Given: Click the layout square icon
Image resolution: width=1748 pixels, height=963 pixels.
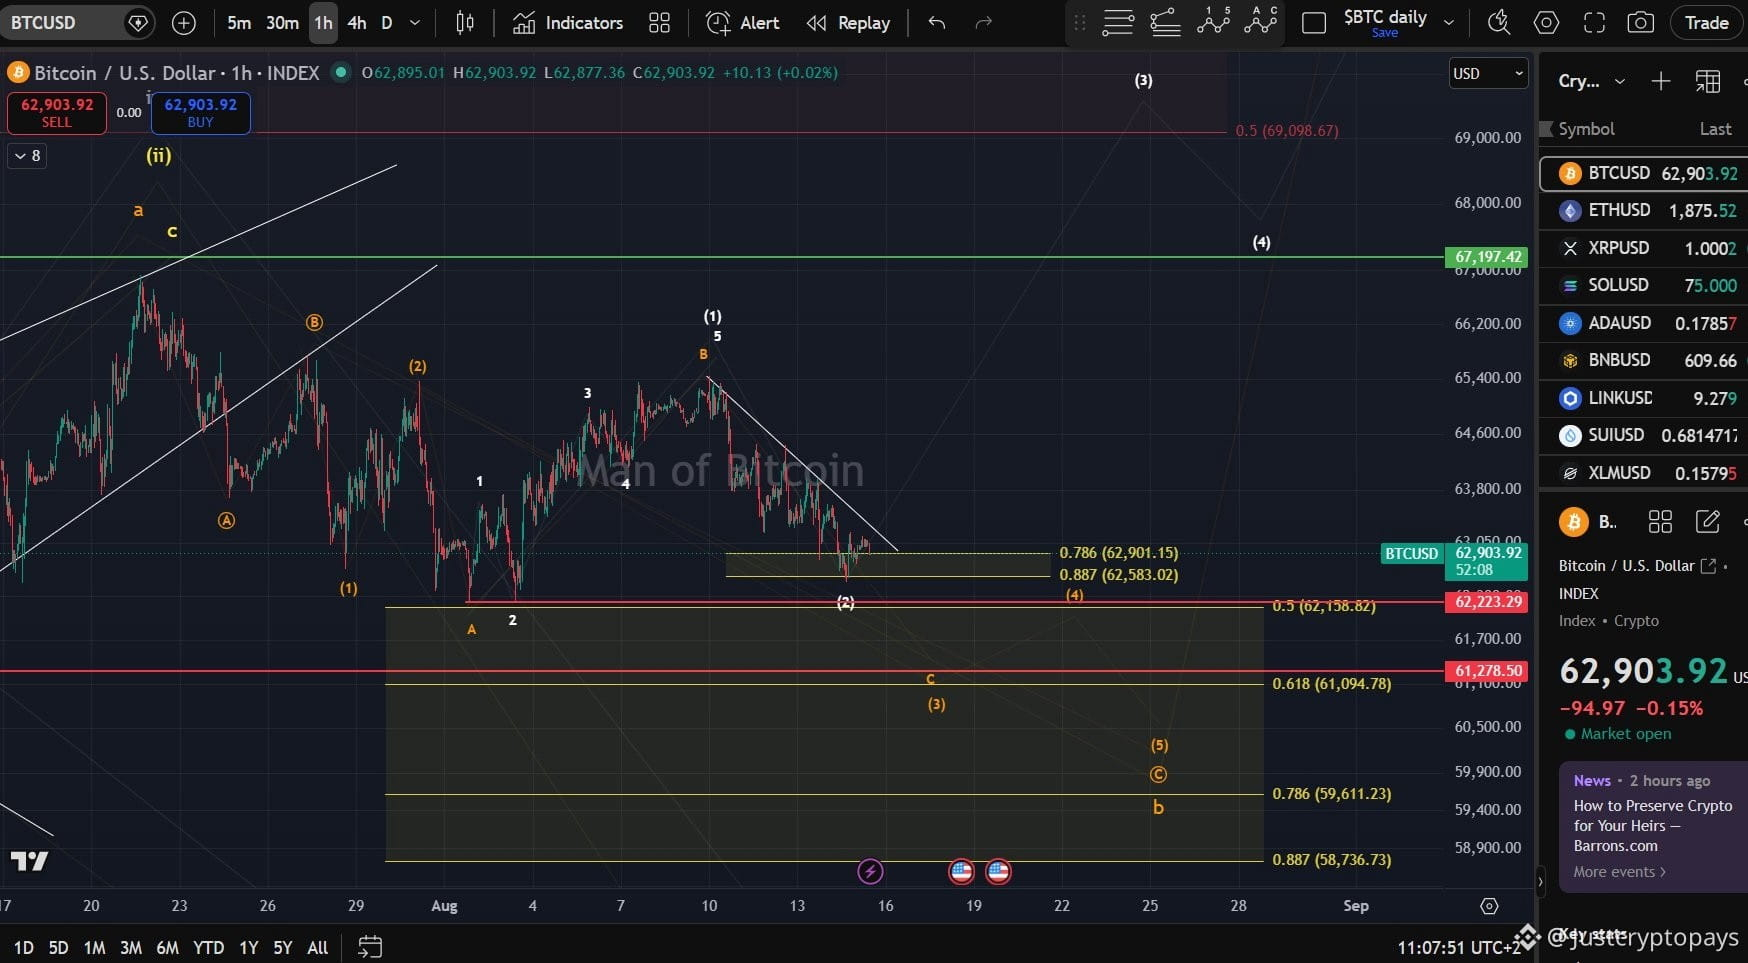Looking at the screenshot, I should pyautogui.click(x=1314, y=22).
